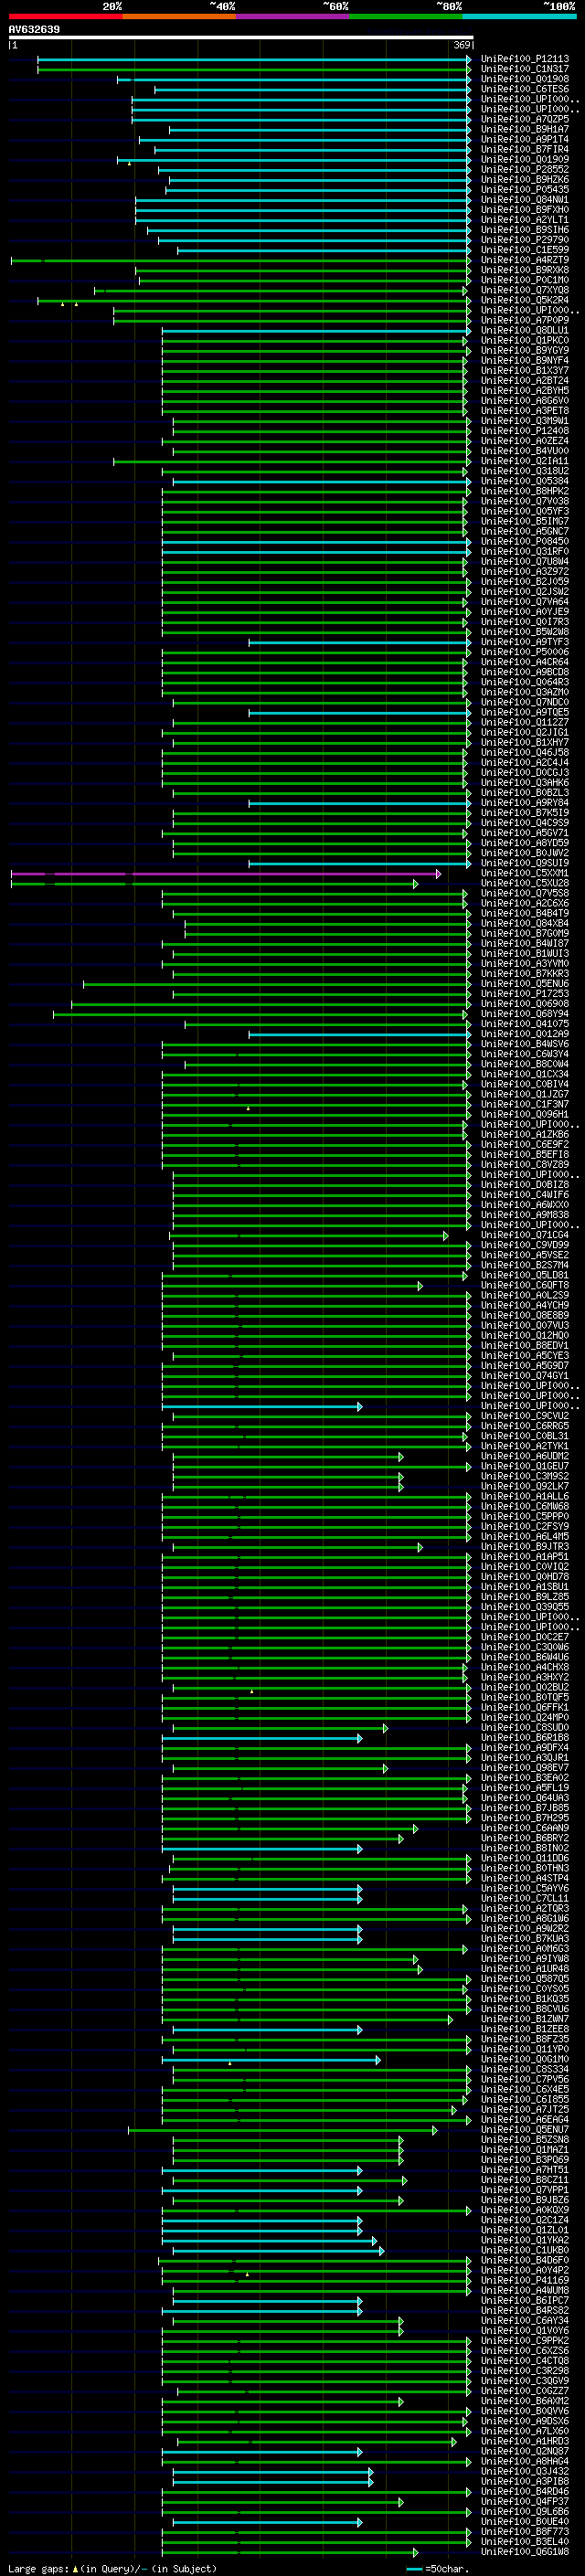Open hit UniRef100_Q112Z7
The width and height of the screenshot is (585, 2576).
click(x=525, y=722)
